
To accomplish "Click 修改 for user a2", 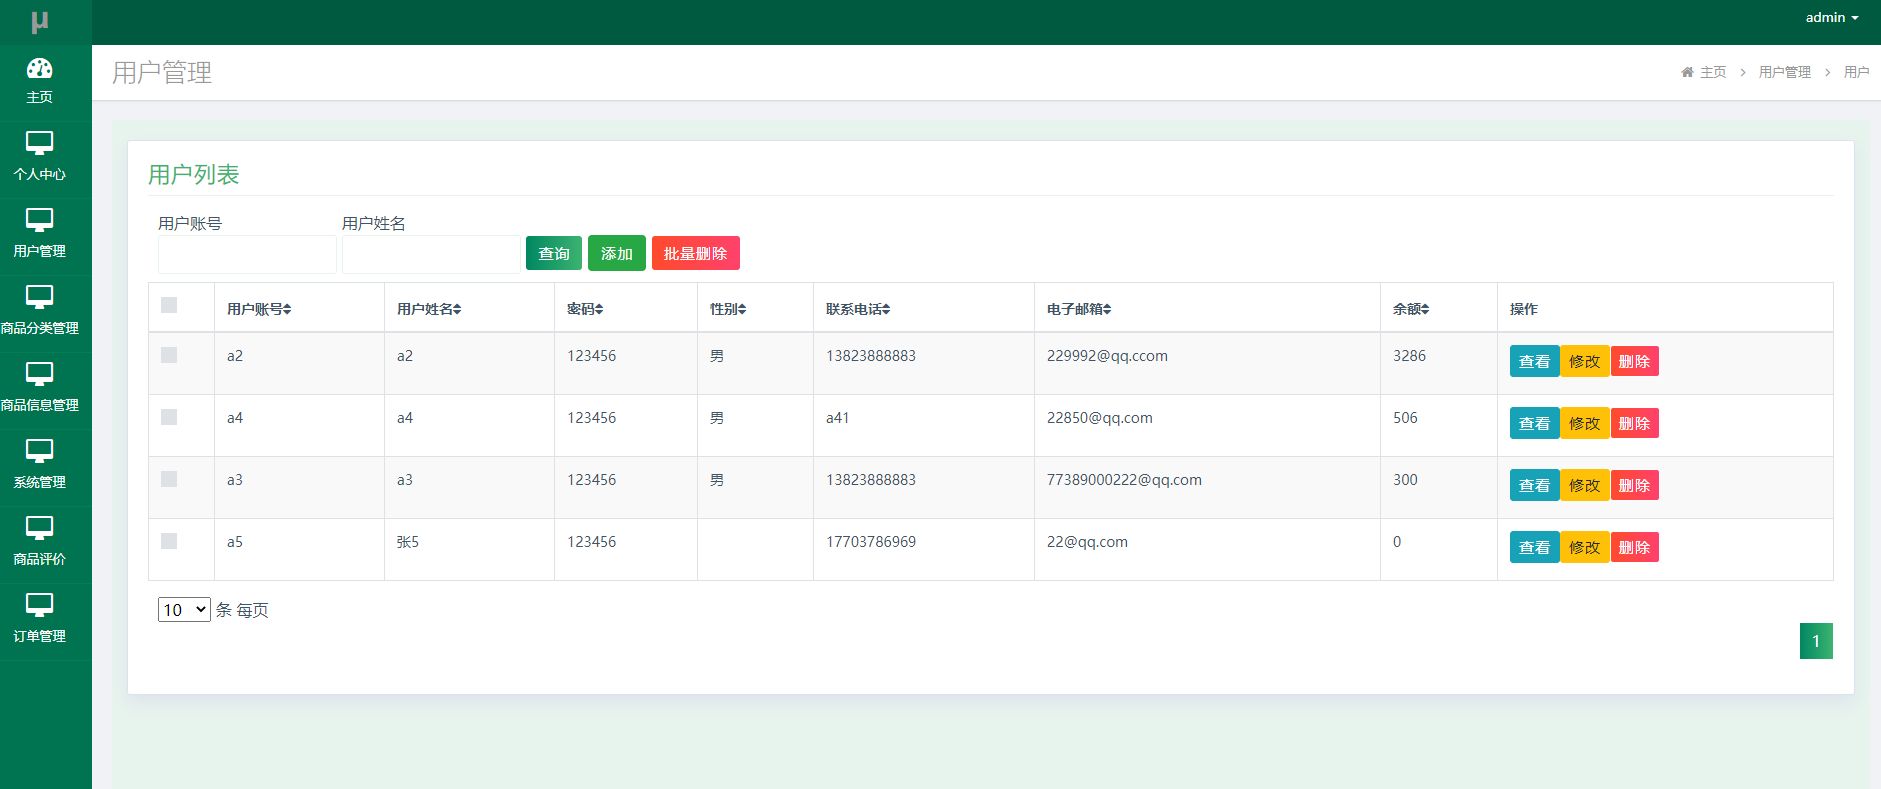I will pos(1584,361).
